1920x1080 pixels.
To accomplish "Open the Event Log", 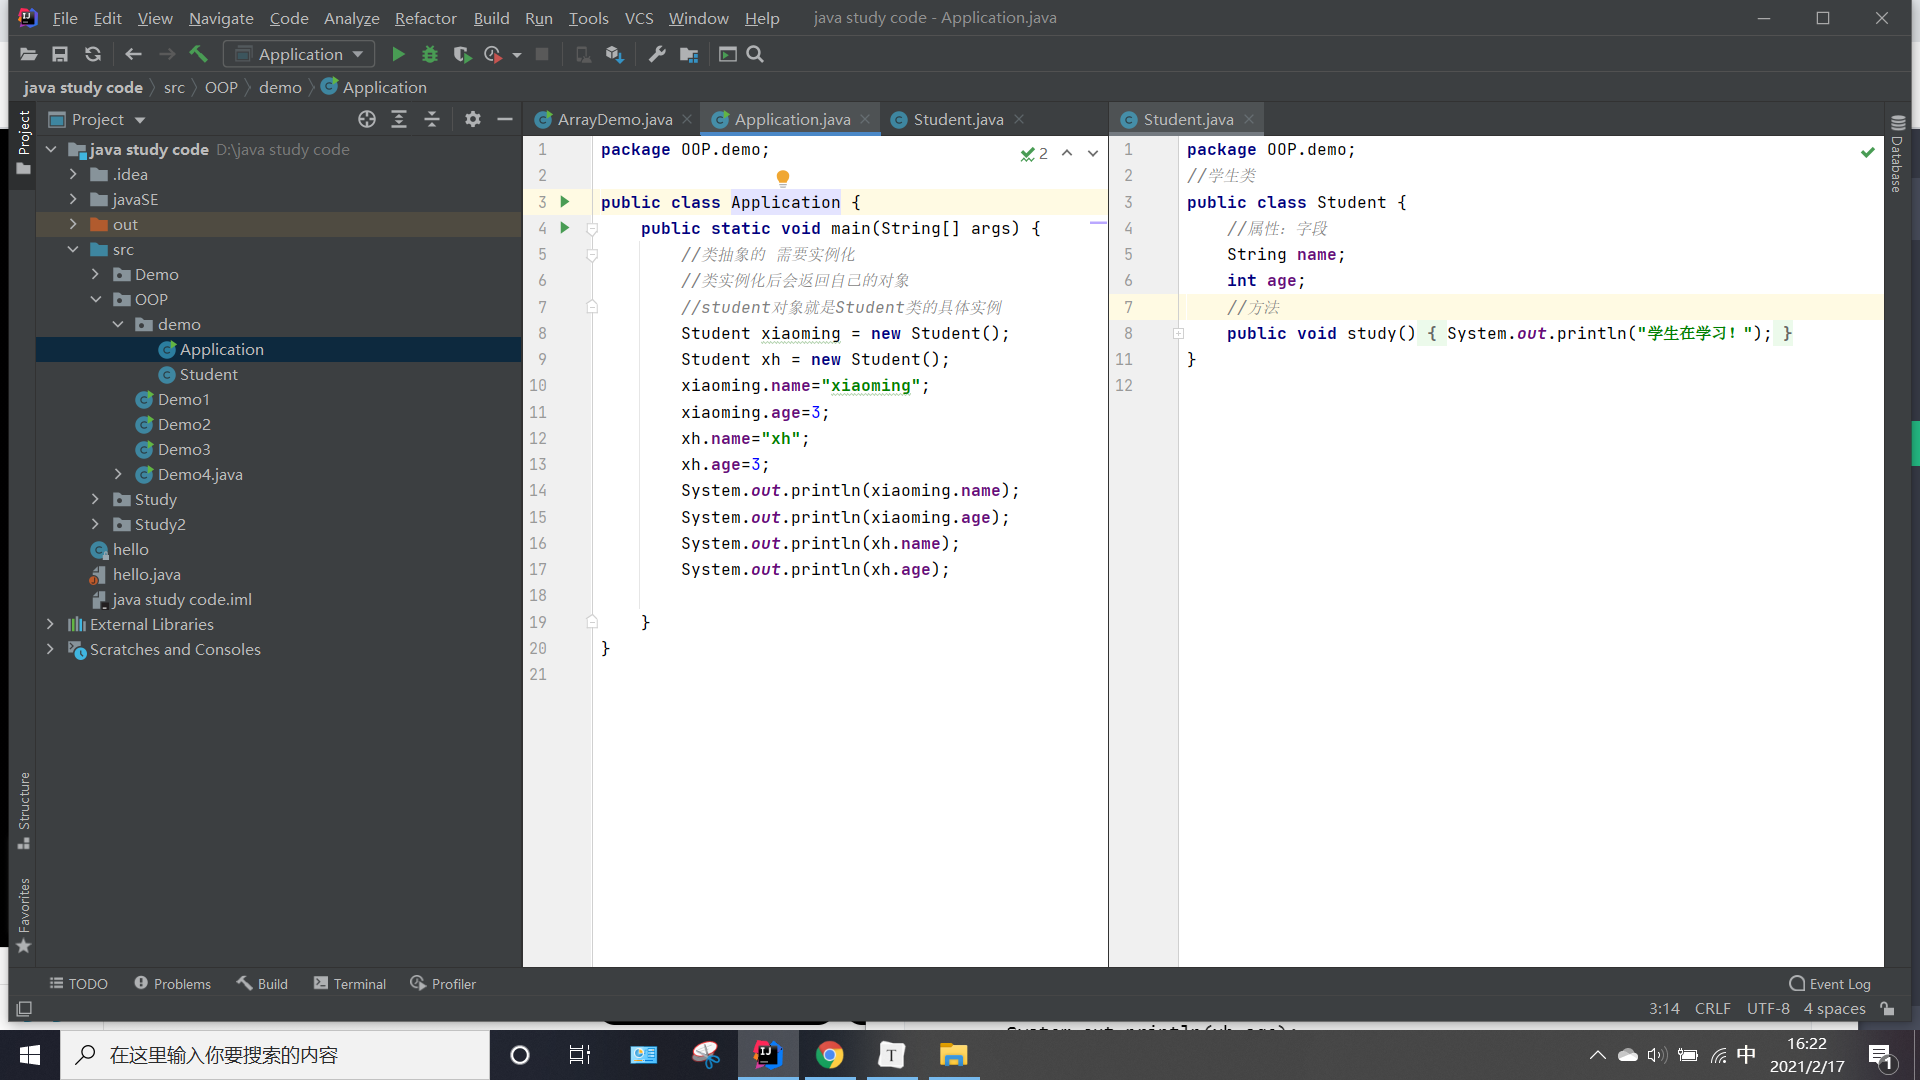I will pos(1830,984).
